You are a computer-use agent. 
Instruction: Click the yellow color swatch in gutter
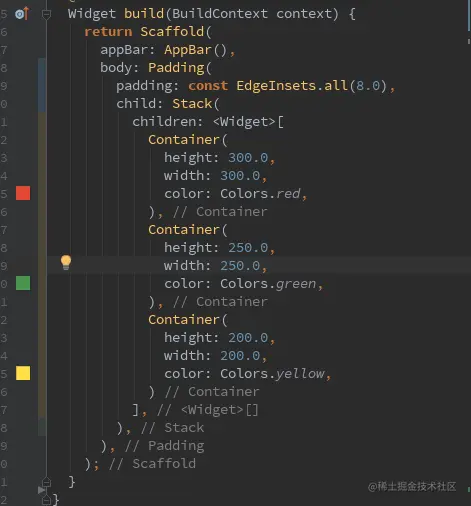pyautogui.click(x=23, y=373)
